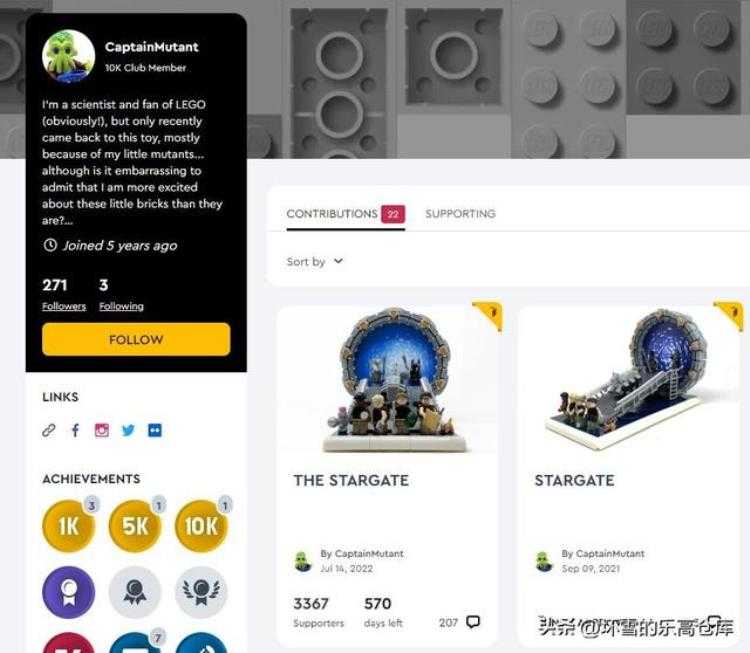Image resolution: width=750 pixels, height=653 pixels.
Task: Click the purple ribbon achievement badge
Action: 69,592
